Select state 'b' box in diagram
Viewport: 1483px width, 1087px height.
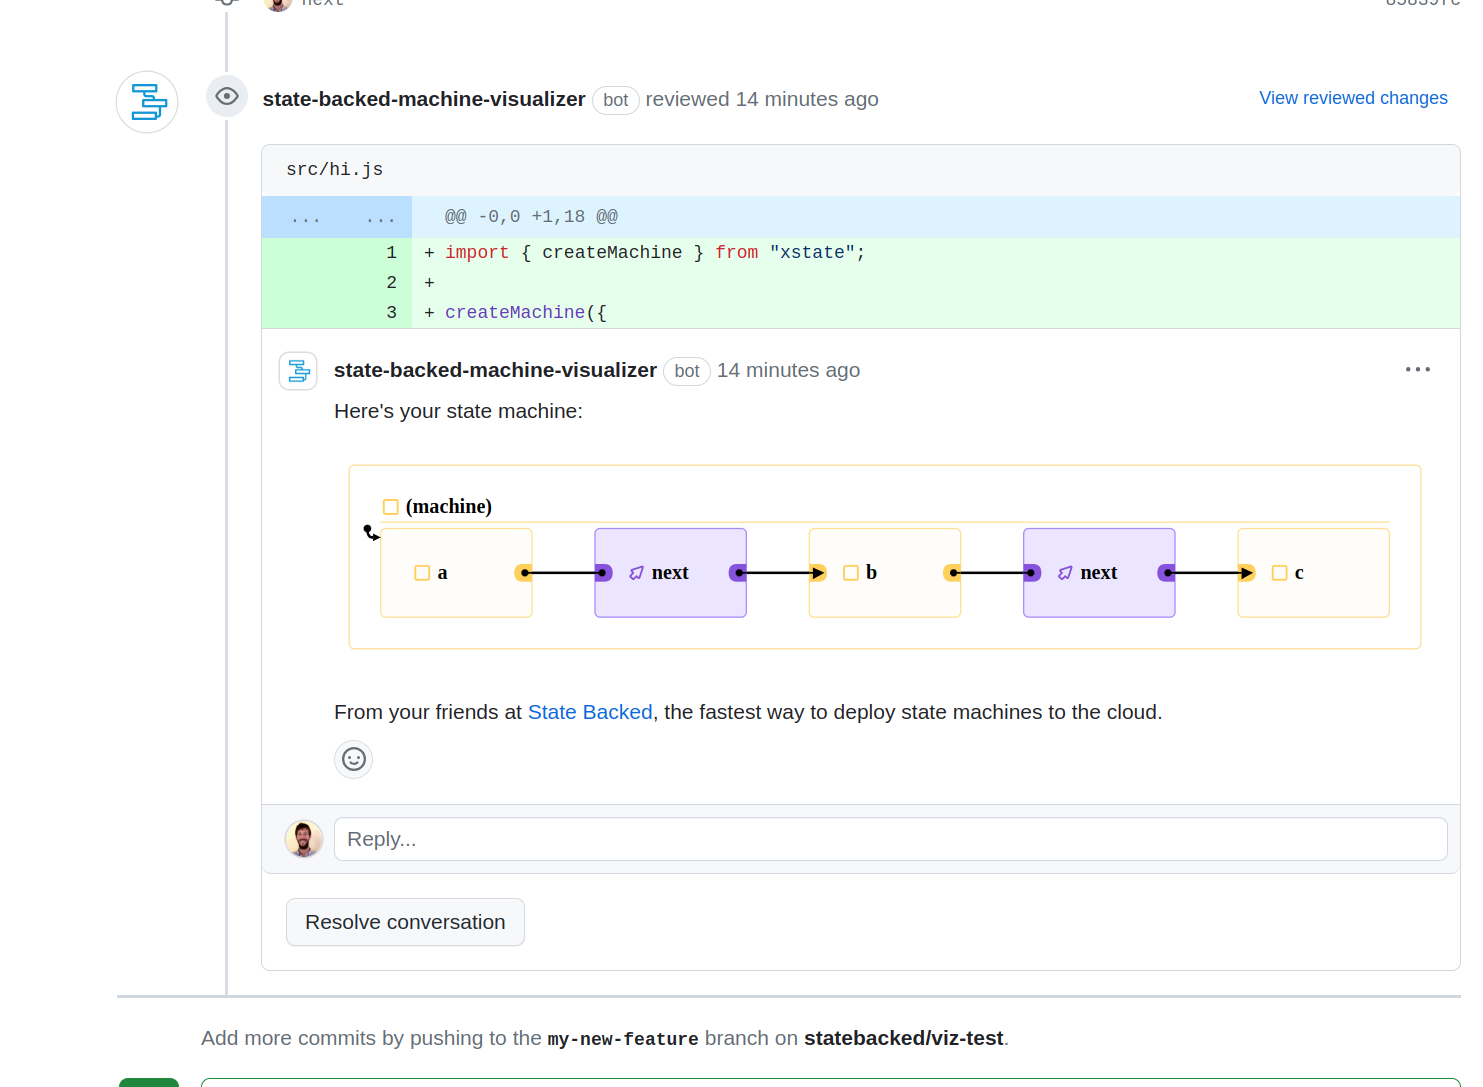(884, 573)
